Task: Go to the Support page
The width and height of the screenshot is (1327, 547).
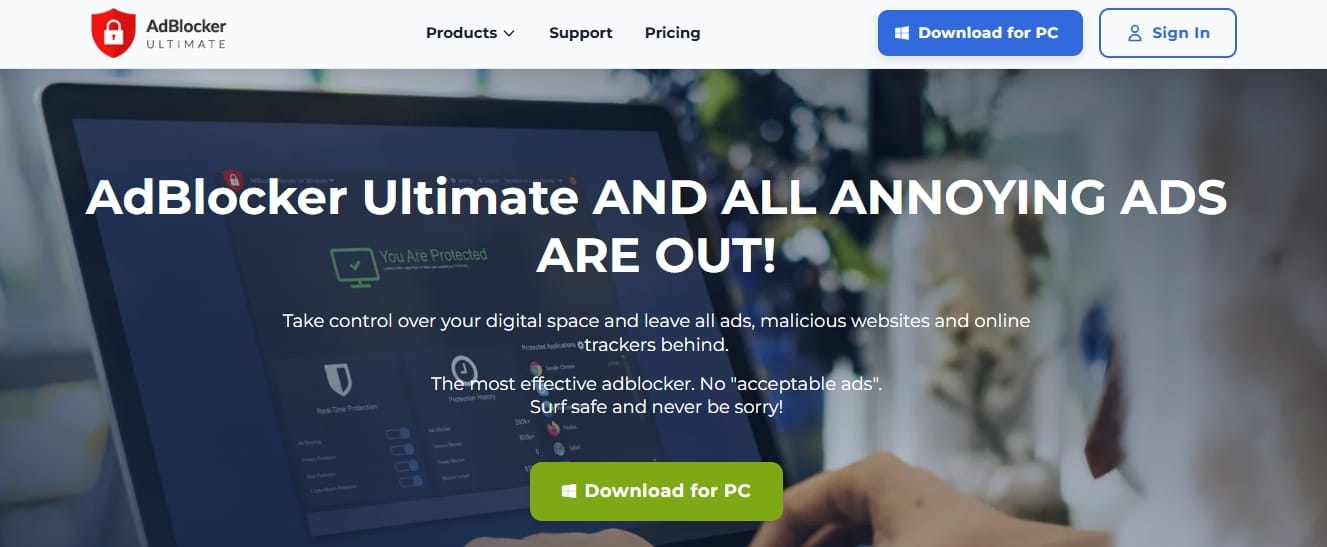Action: (x=581, y=33)
